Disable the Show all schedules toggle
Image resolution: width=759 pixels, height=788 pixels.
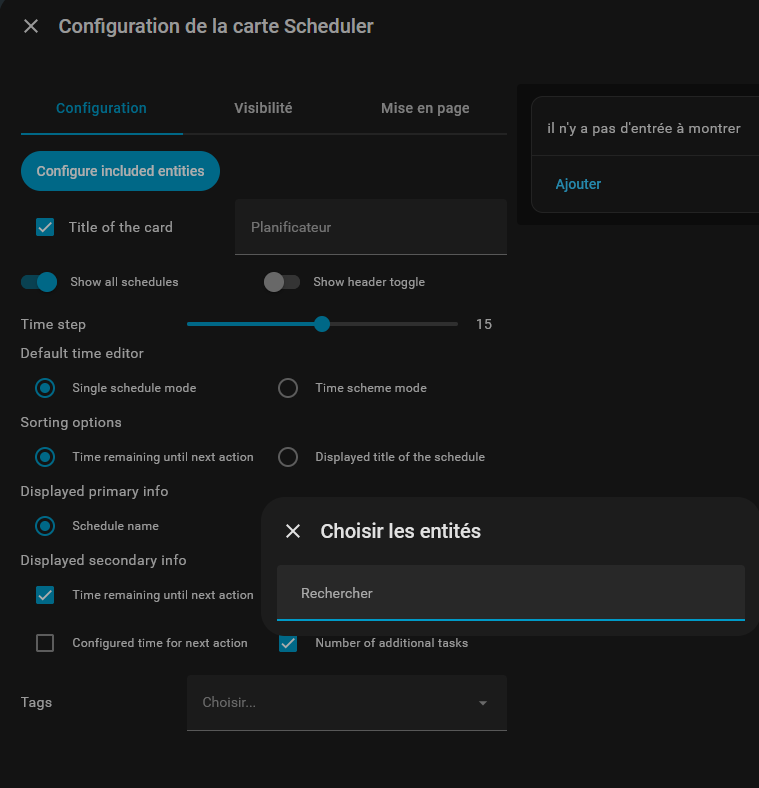(x=40, y=282)
